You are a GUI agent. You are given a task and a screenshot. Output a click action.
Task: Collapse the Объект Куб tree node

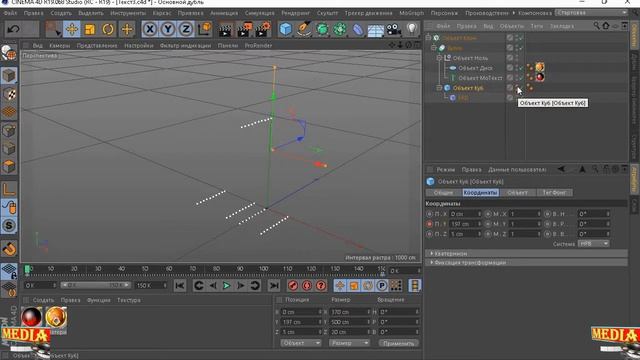[439, 88]
